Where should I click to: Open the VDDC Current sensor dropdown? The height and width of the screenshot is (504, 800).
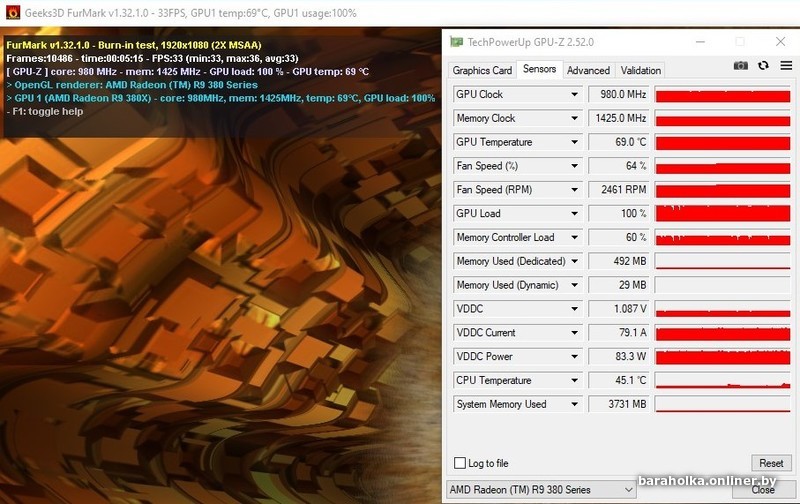coord(574,333)
